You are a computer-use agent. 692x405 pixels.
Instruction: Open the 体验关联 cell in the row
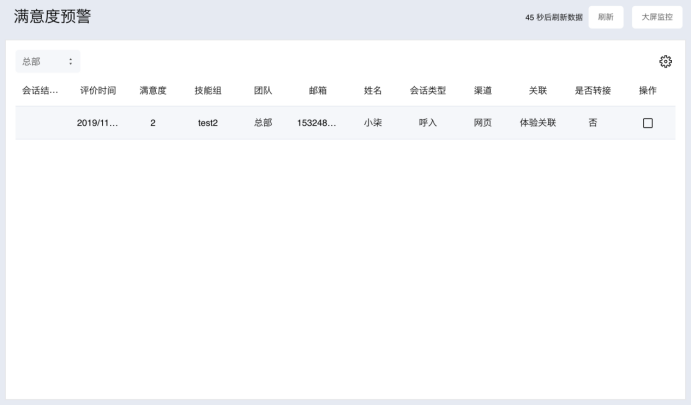click(537, 123)
